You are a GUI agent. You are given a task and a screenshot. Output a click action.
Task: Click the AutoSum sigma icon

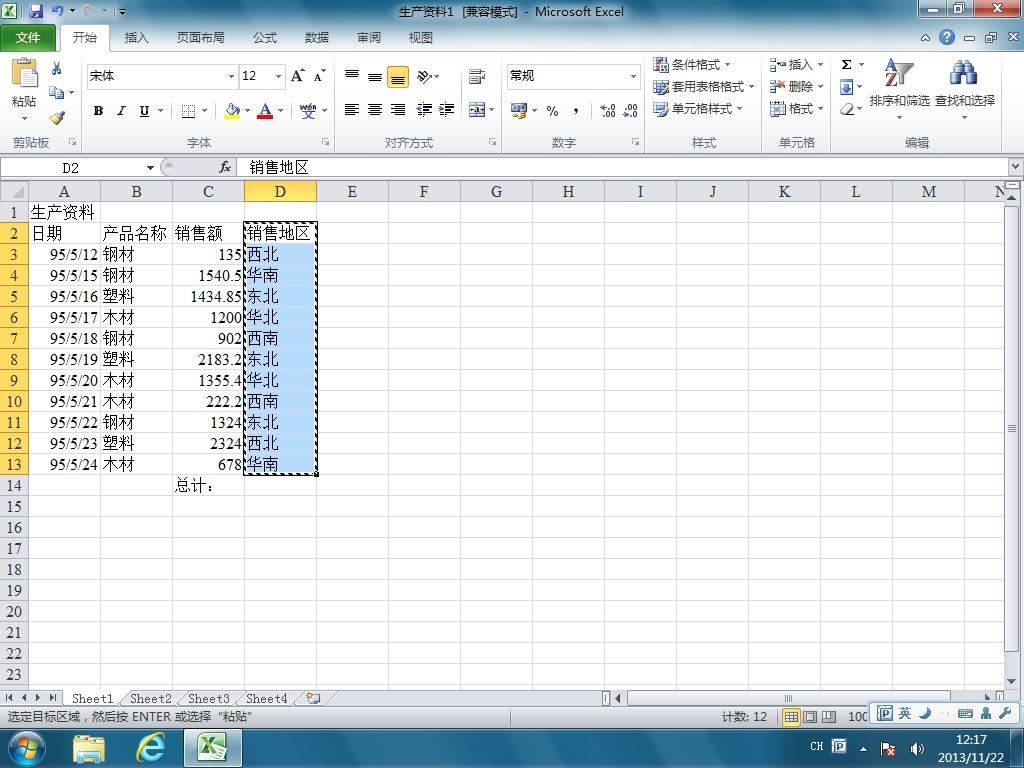846,65
